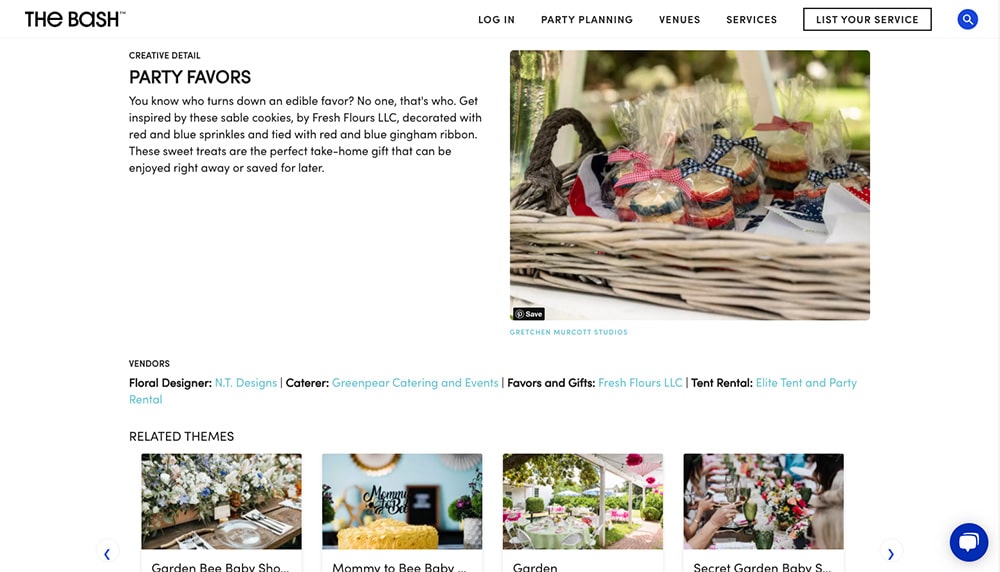
Task: Open the chat bubble widget
Action: click(969, 542)
